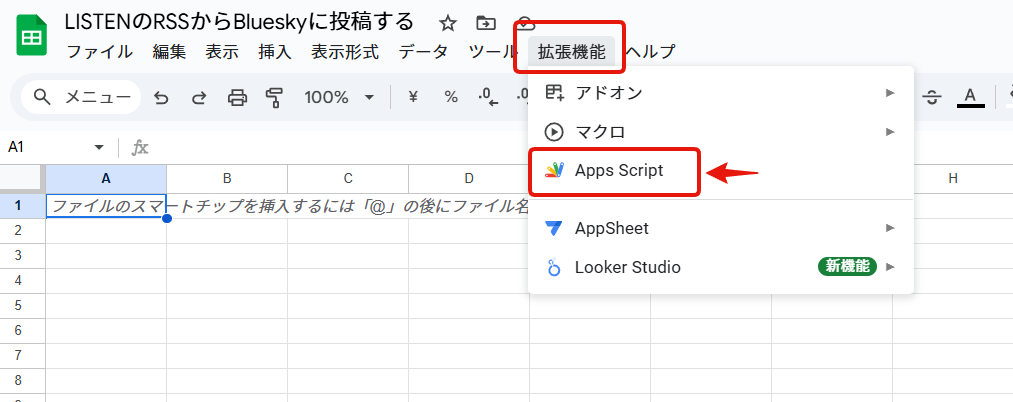The image size is (1013, 402).
Task: Select row 7 header
Action: pyautogui.click(x=18, y=355)
